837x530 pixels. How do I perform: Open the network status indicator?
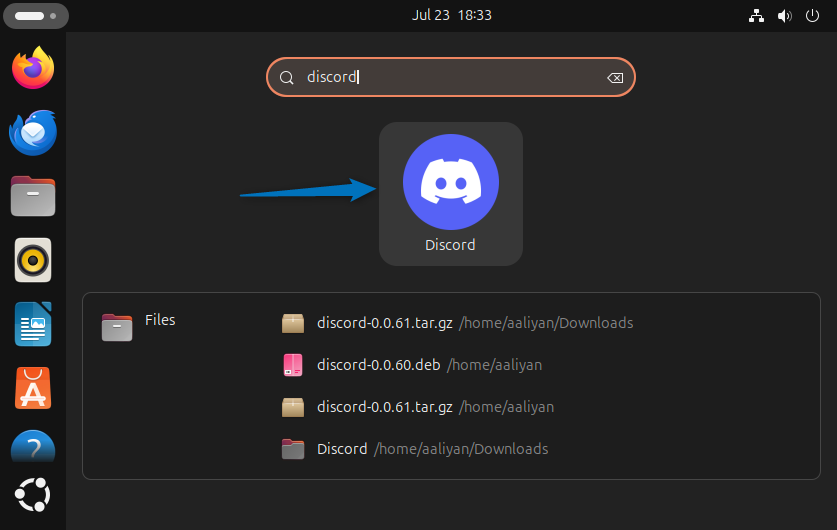(x=756, y=16)
